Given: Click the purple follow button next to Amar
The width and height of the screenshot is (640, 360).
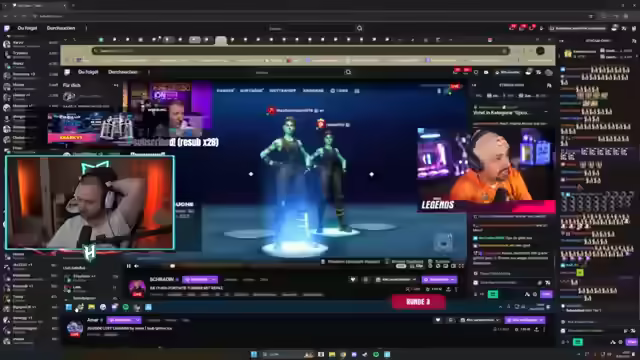Looking at the screenshot, I should [124, 320].
